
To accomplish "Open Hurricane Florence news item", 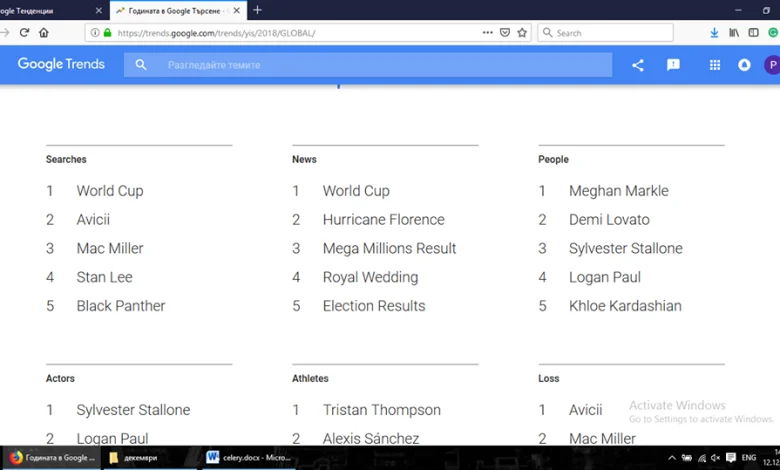I will tap(384, 219).
